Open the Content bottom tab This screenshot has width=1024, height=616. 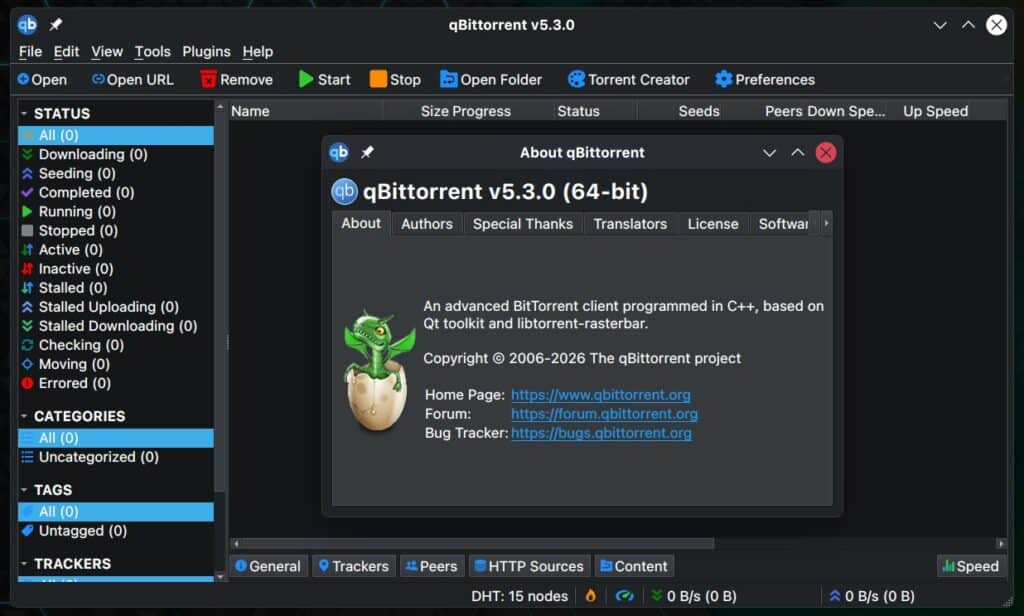634,566
